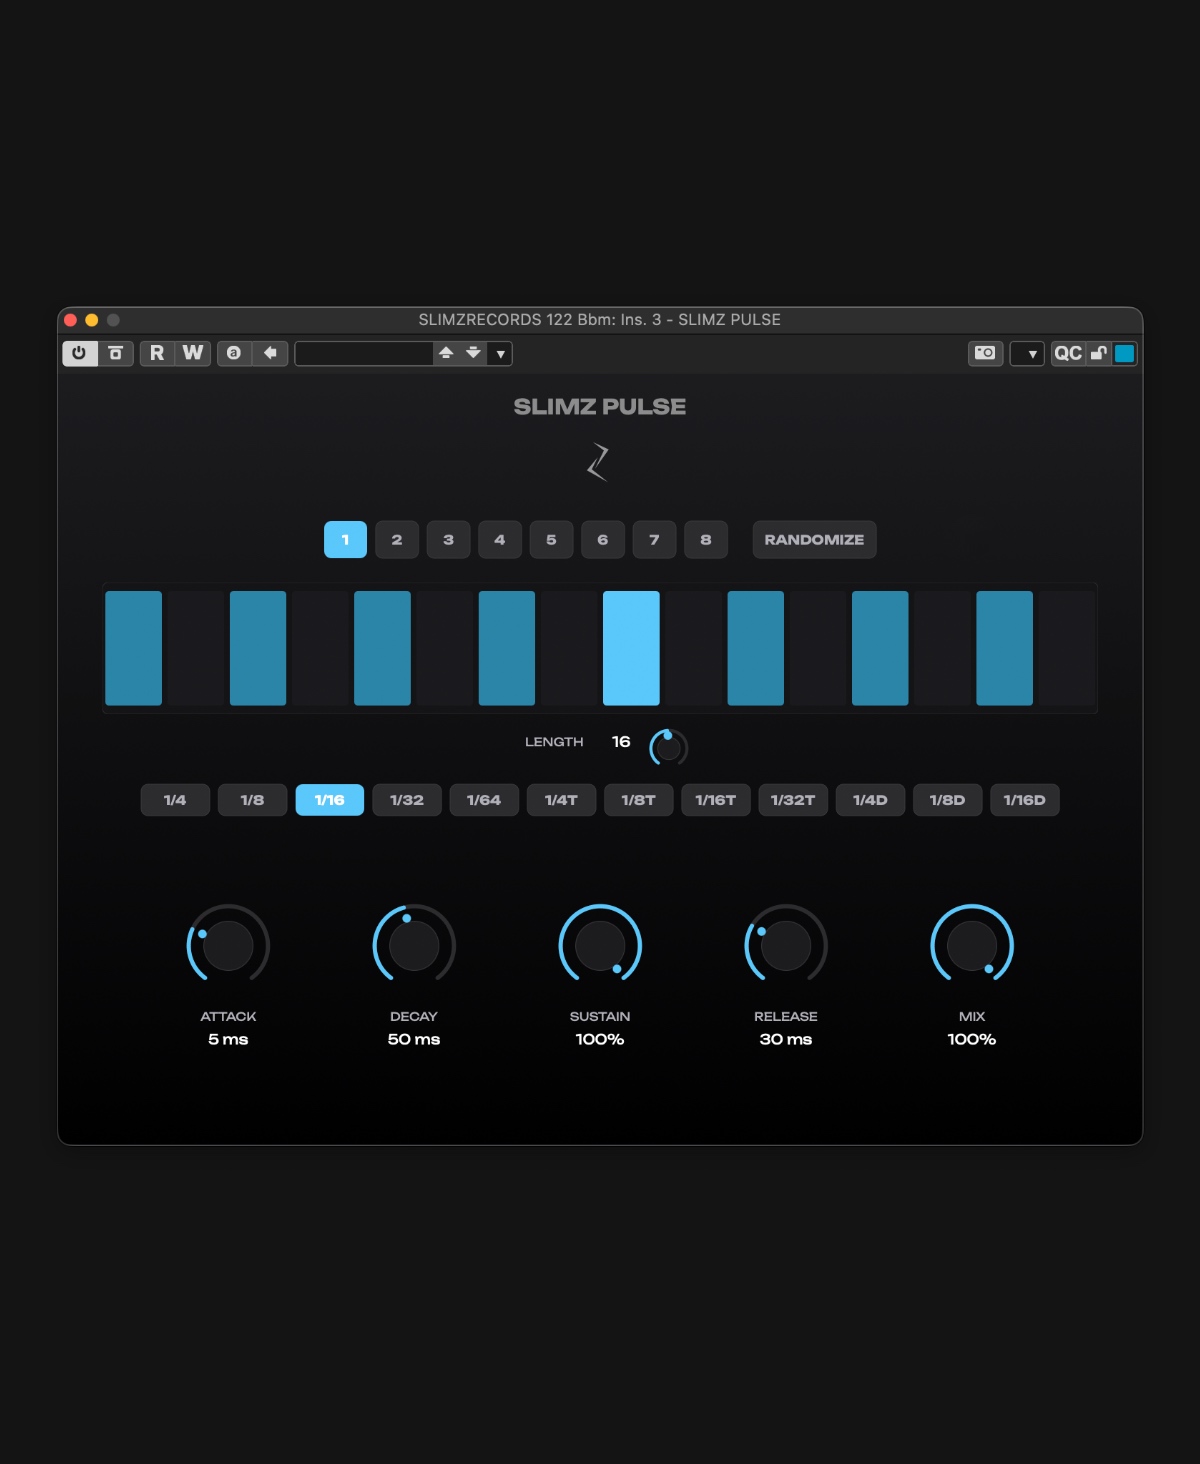Click the bypass effect icon
Screen dimensions: 1200x1464
116,353
